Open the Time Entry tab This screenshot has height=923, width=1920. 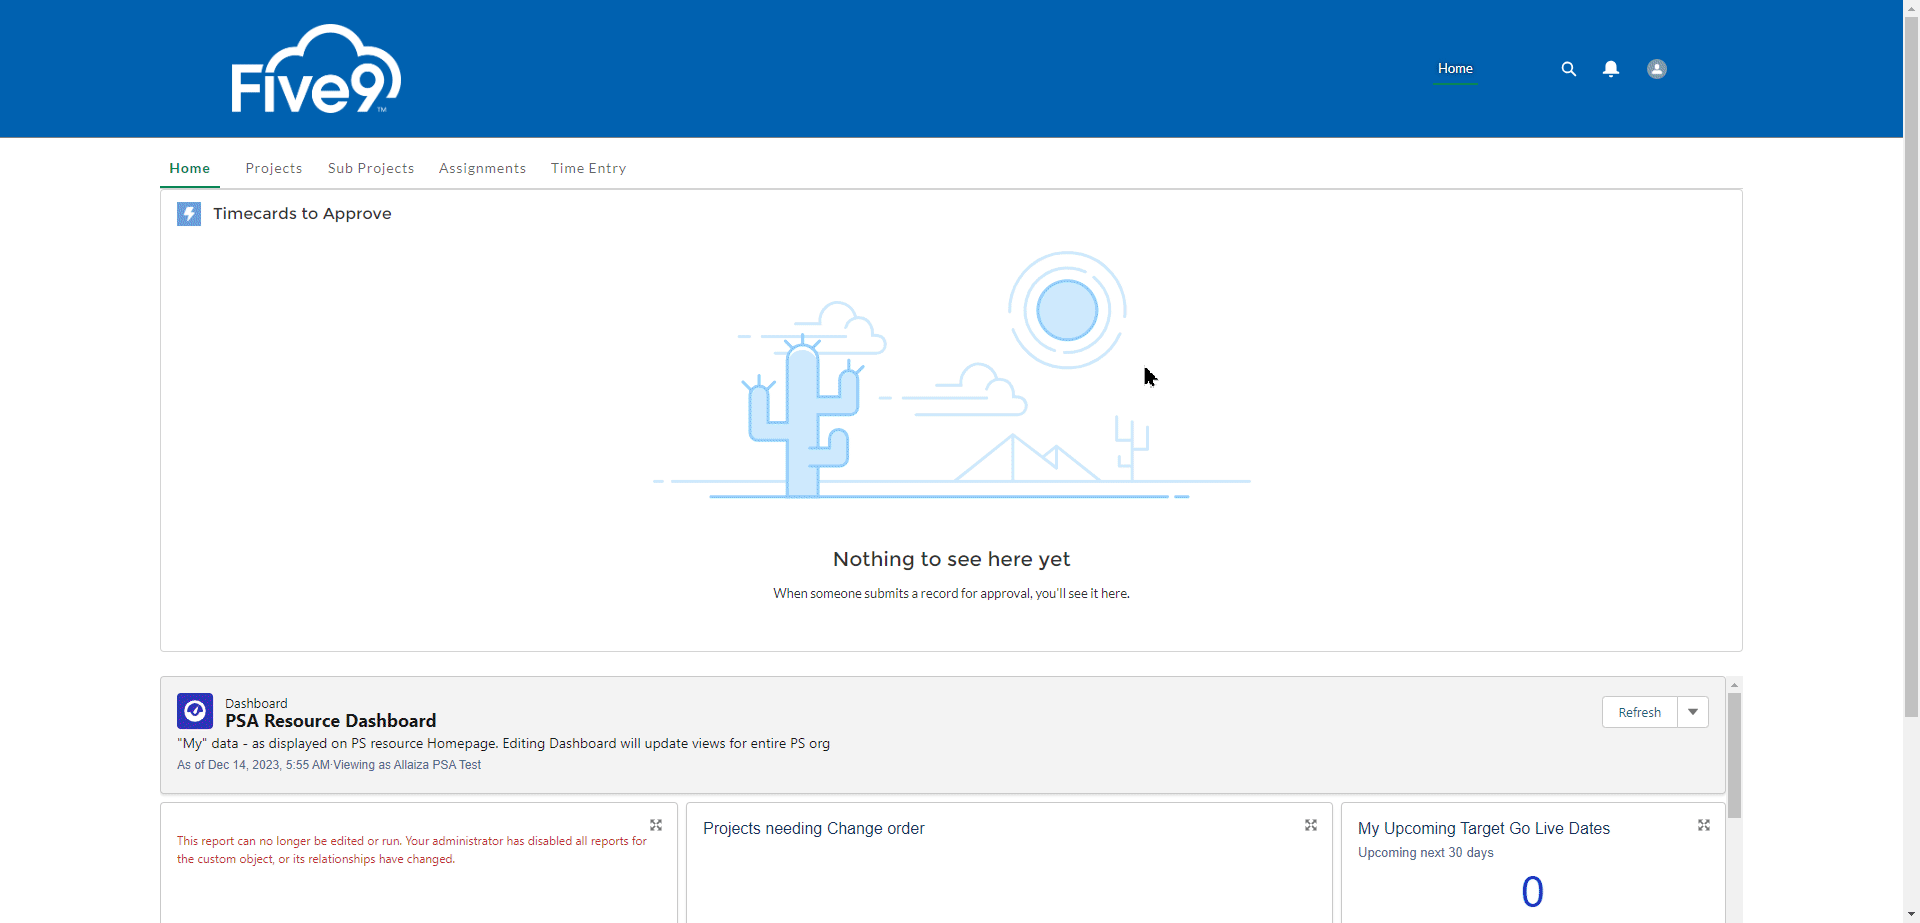(588, 168)
